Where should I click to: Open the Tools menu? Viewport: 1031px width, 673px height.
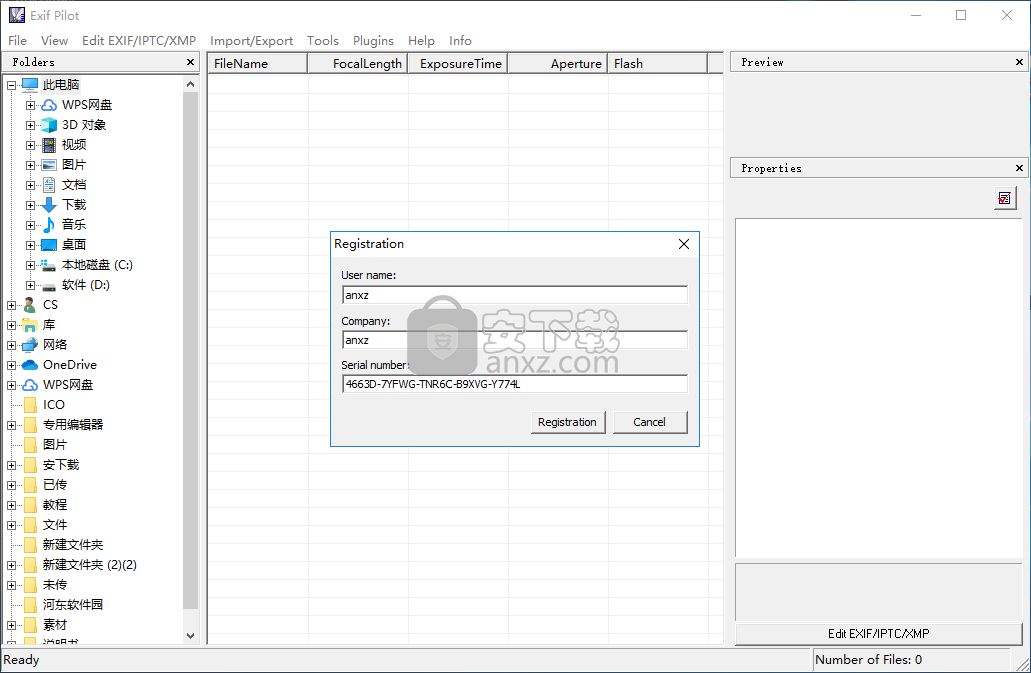coord(323,41)
